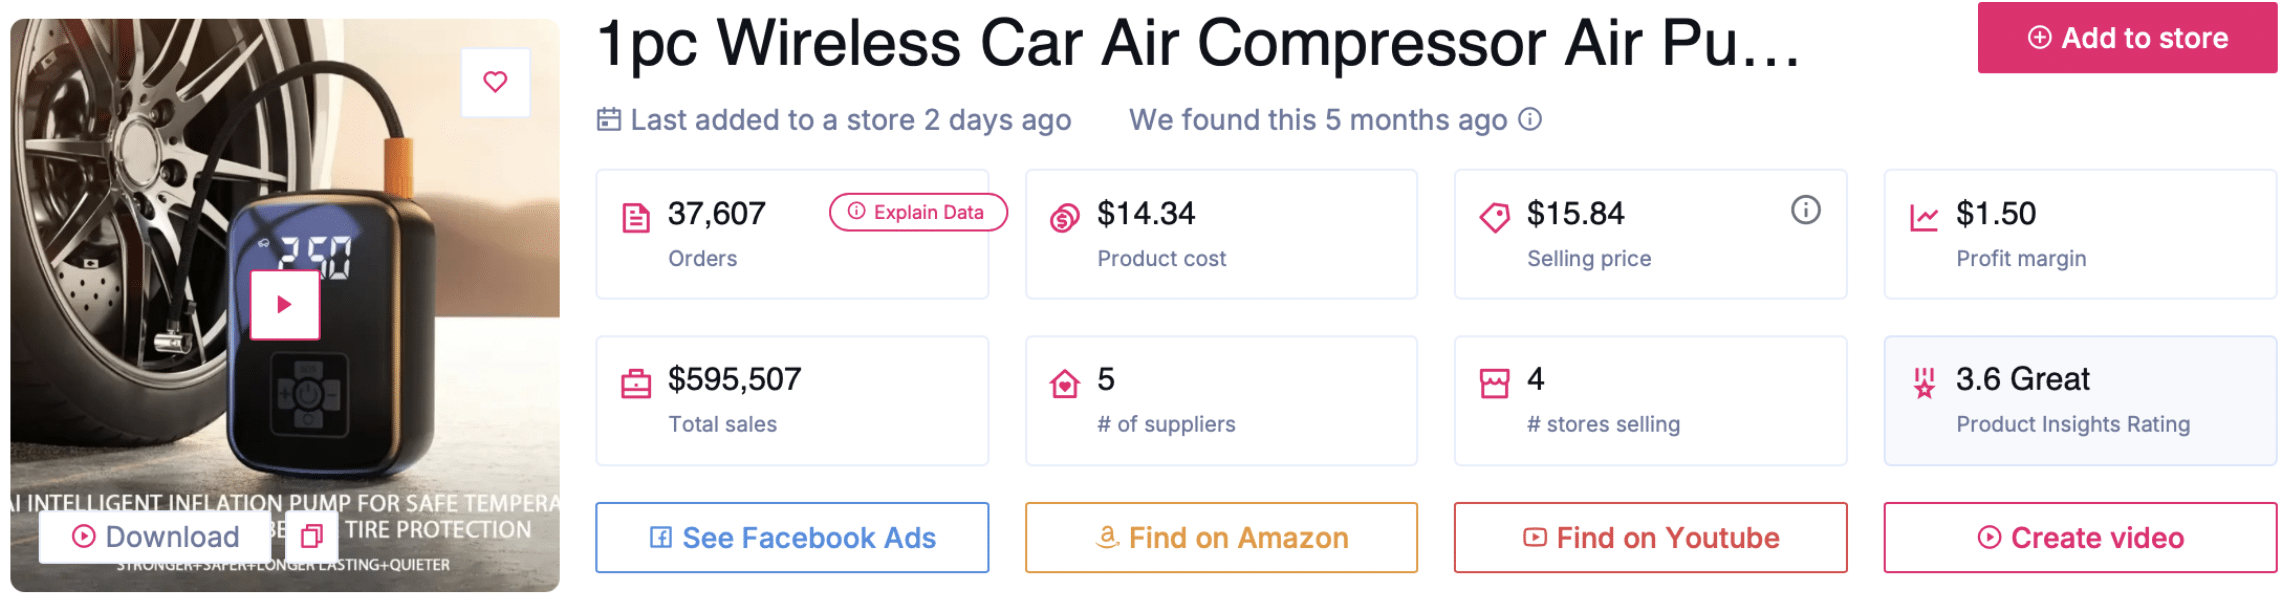Click the Add to store button
This screenshot has width=2284, height=602.
(2126, 37)
